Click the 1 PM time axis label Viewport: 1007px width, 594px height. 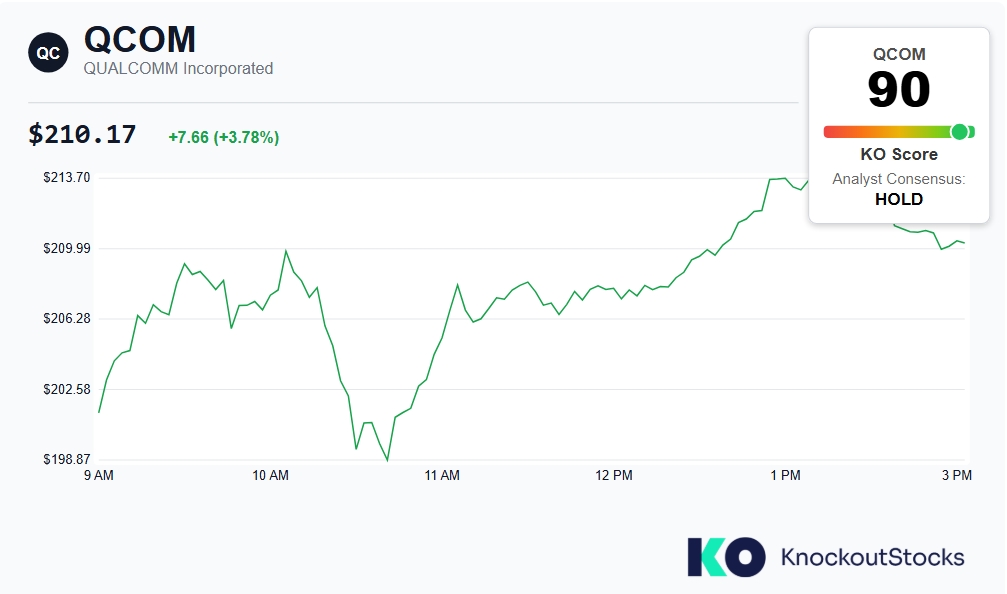(x=785, y=475)
